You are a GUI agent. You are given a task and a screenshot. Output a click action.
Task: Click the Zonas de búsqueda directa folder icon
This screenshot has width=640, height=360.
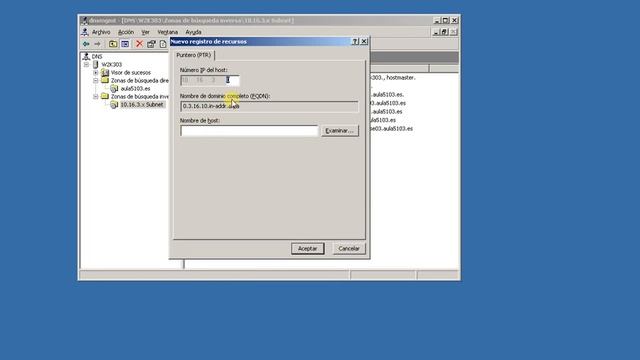[105, 80]
